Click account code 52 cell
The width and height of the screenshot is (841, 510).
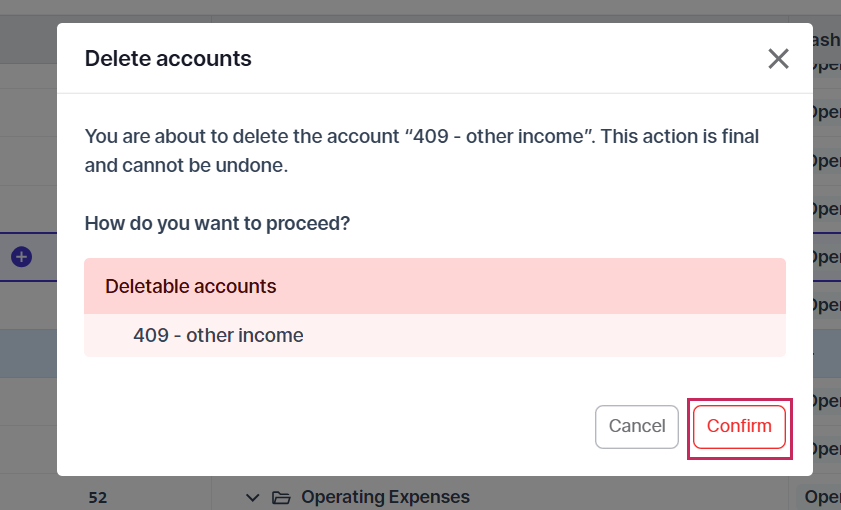97,497
